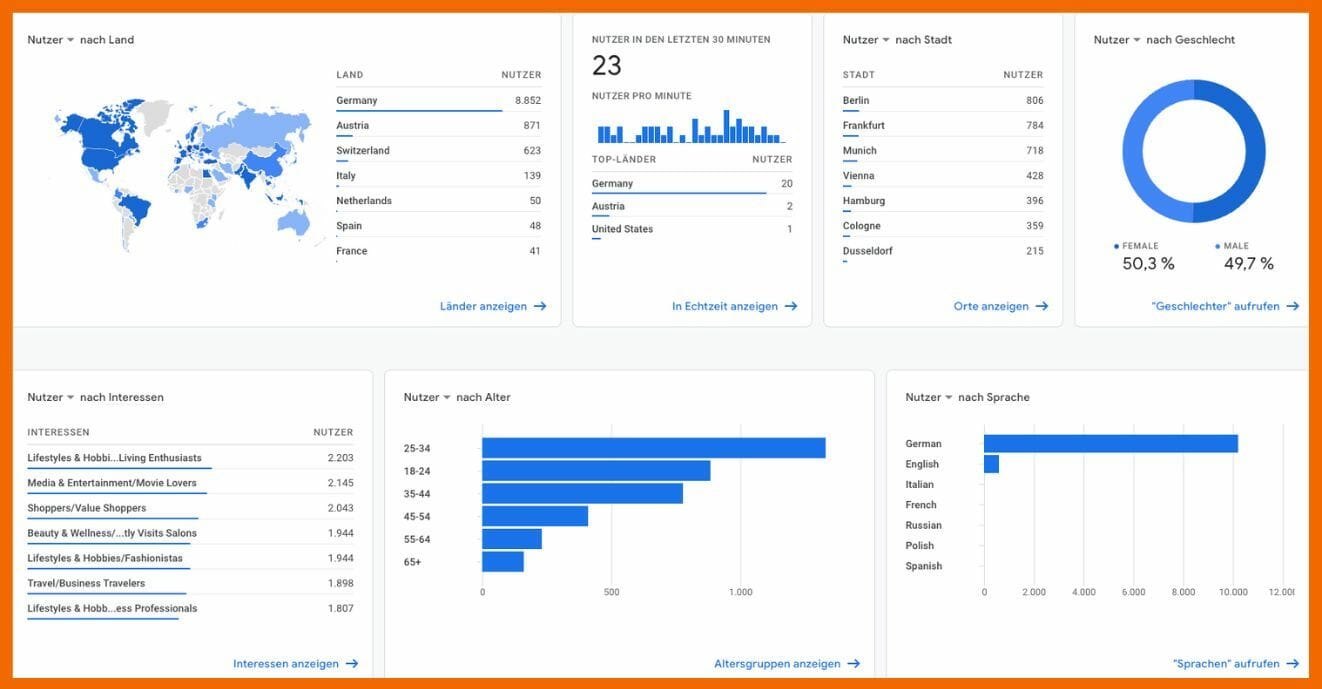The image size is (1322, 689).
Task: Open the Nutzer dropdown in the Land card
Action: (70, 40)
